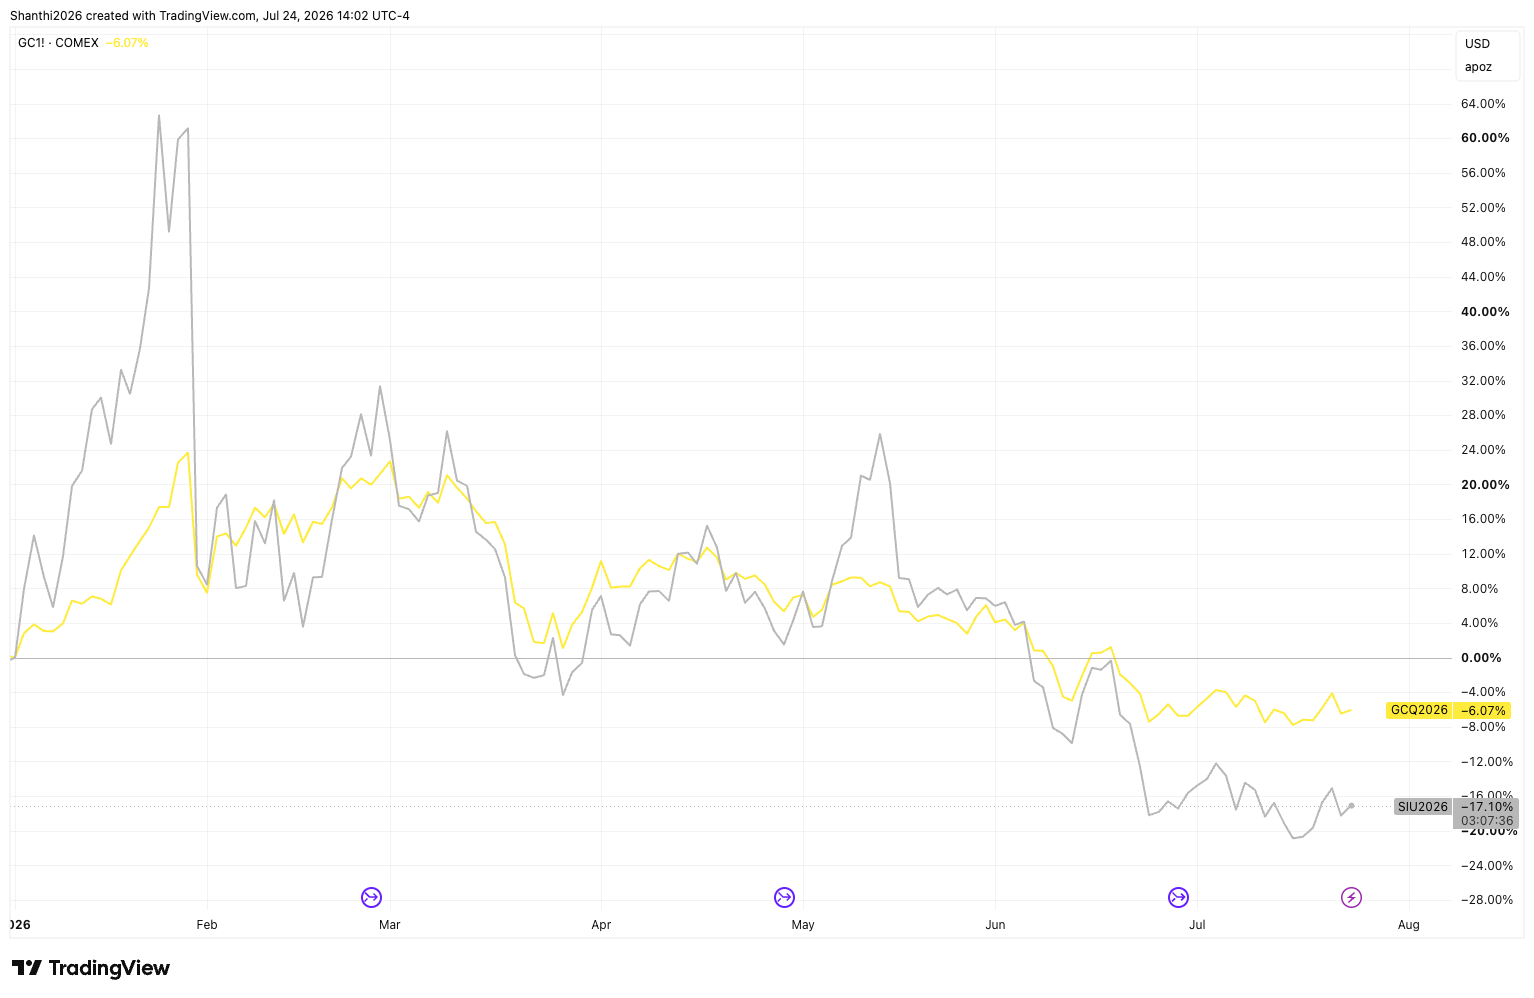Click the Apr time axis label

(x=601, y=925)
